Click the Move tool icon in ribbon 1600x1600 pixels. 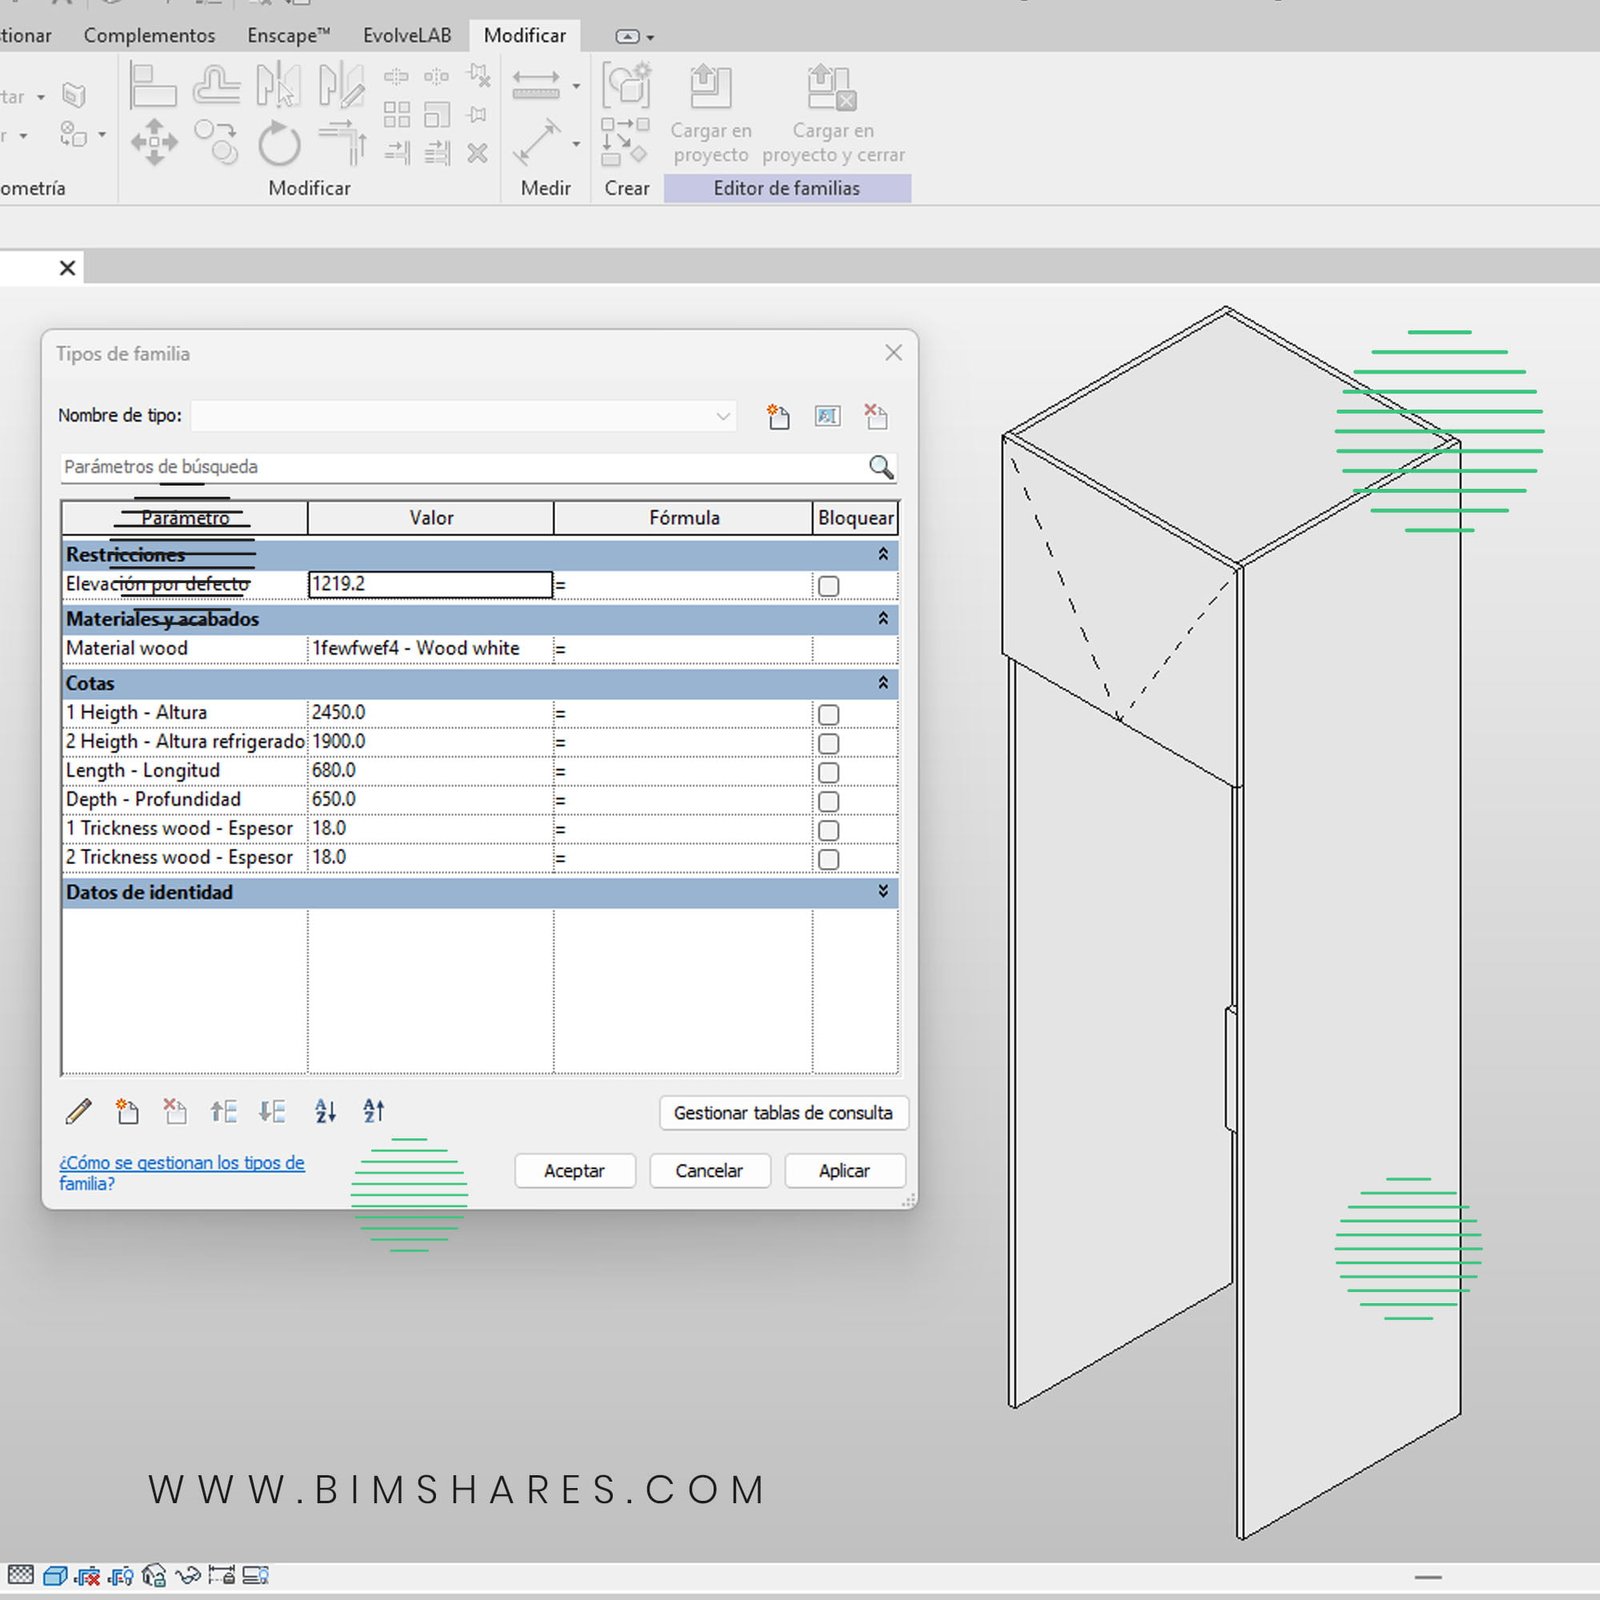(x=154, y=142)
